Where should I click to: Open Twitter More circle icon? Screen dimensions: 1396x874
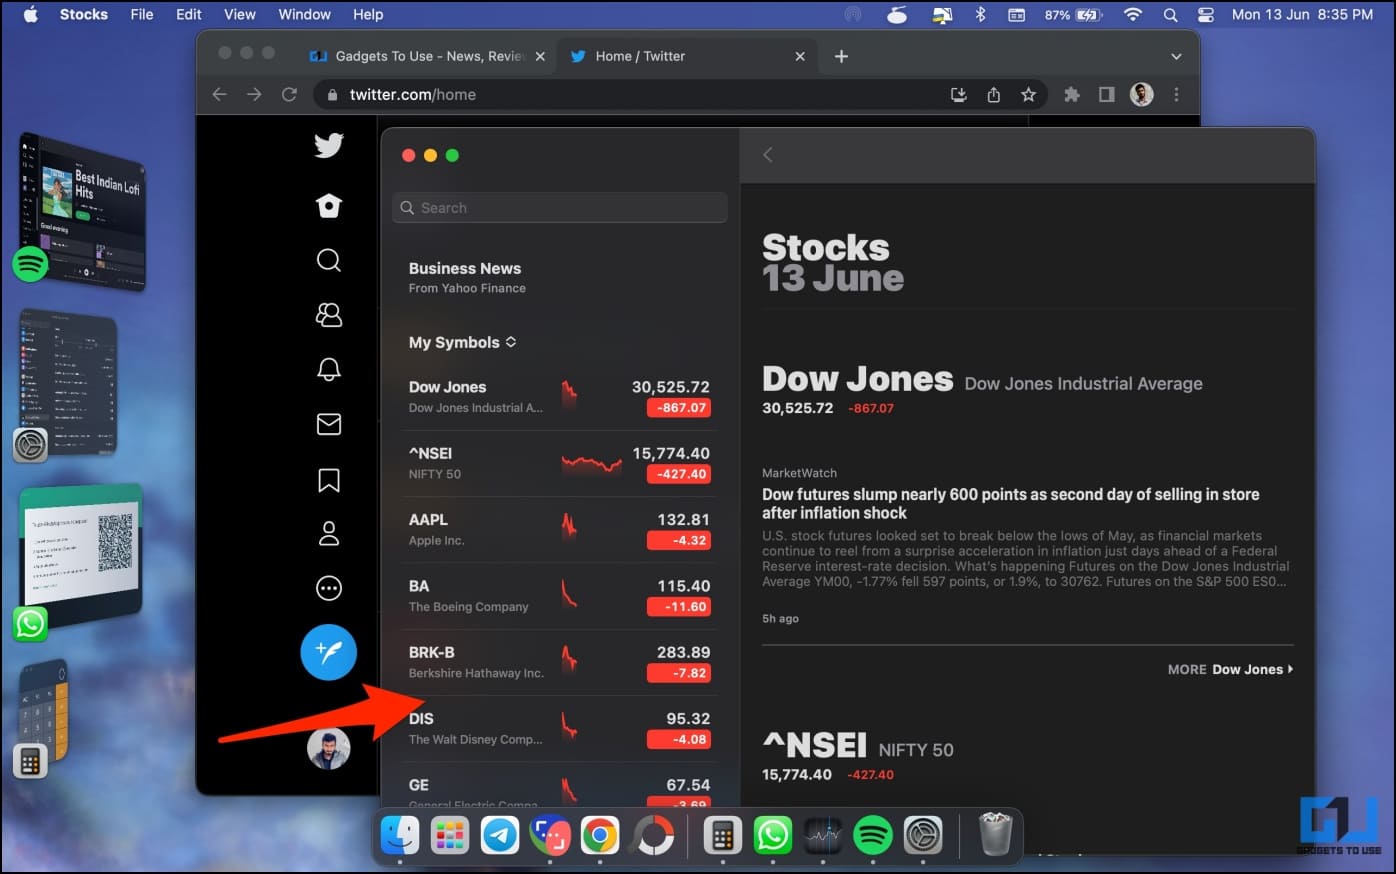coord(329,588)
